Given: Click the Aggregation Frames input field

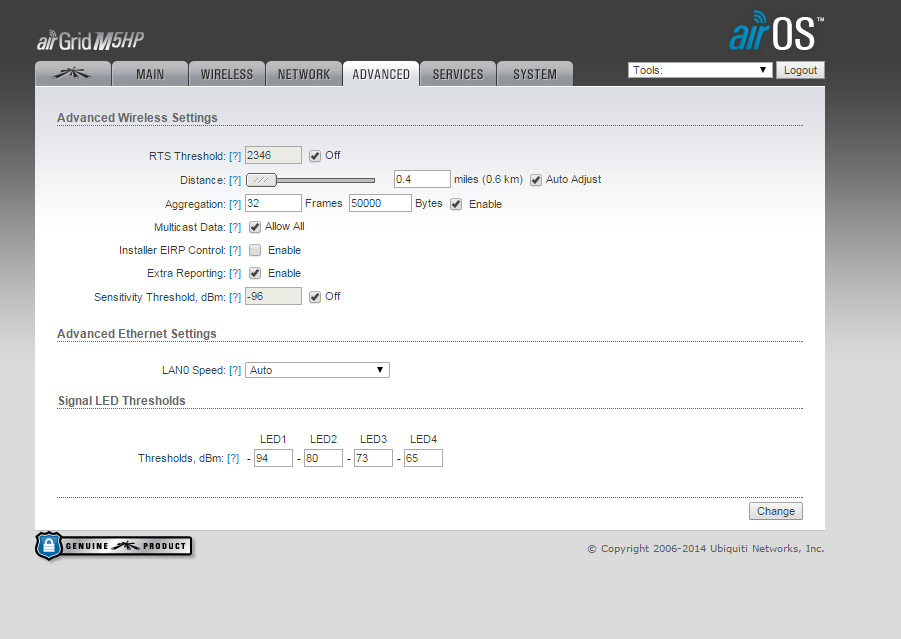Looking at the screenshot, I should 274,203.
